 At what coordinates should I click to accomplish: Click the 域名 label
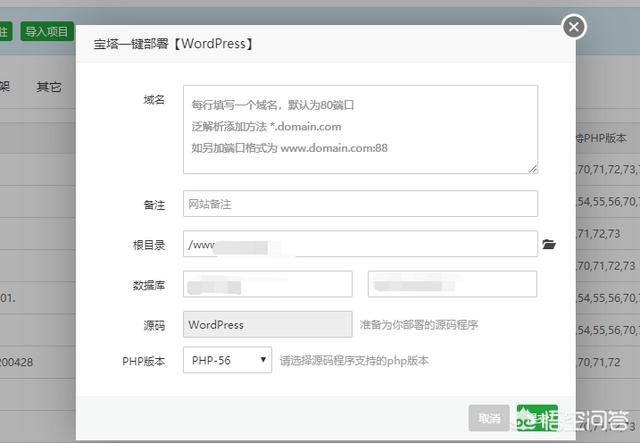point(154,99)
